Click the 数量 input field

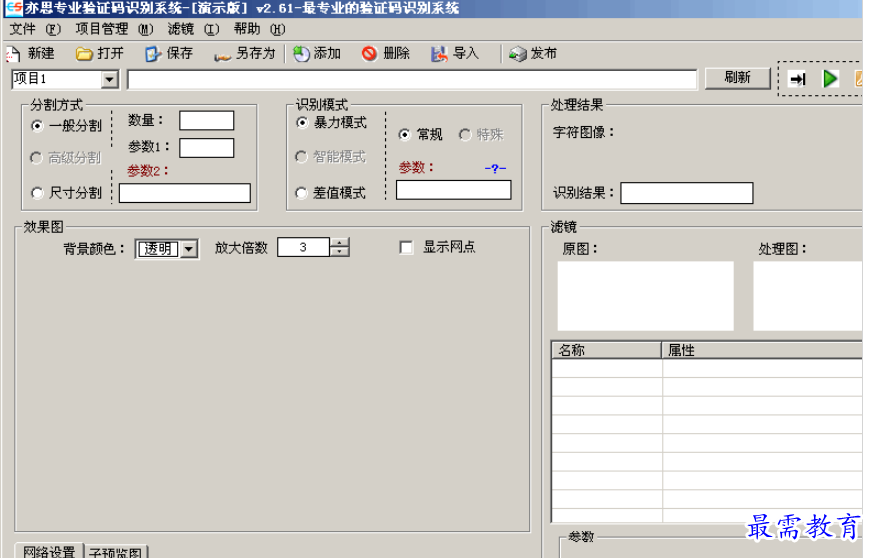(207, 120)
